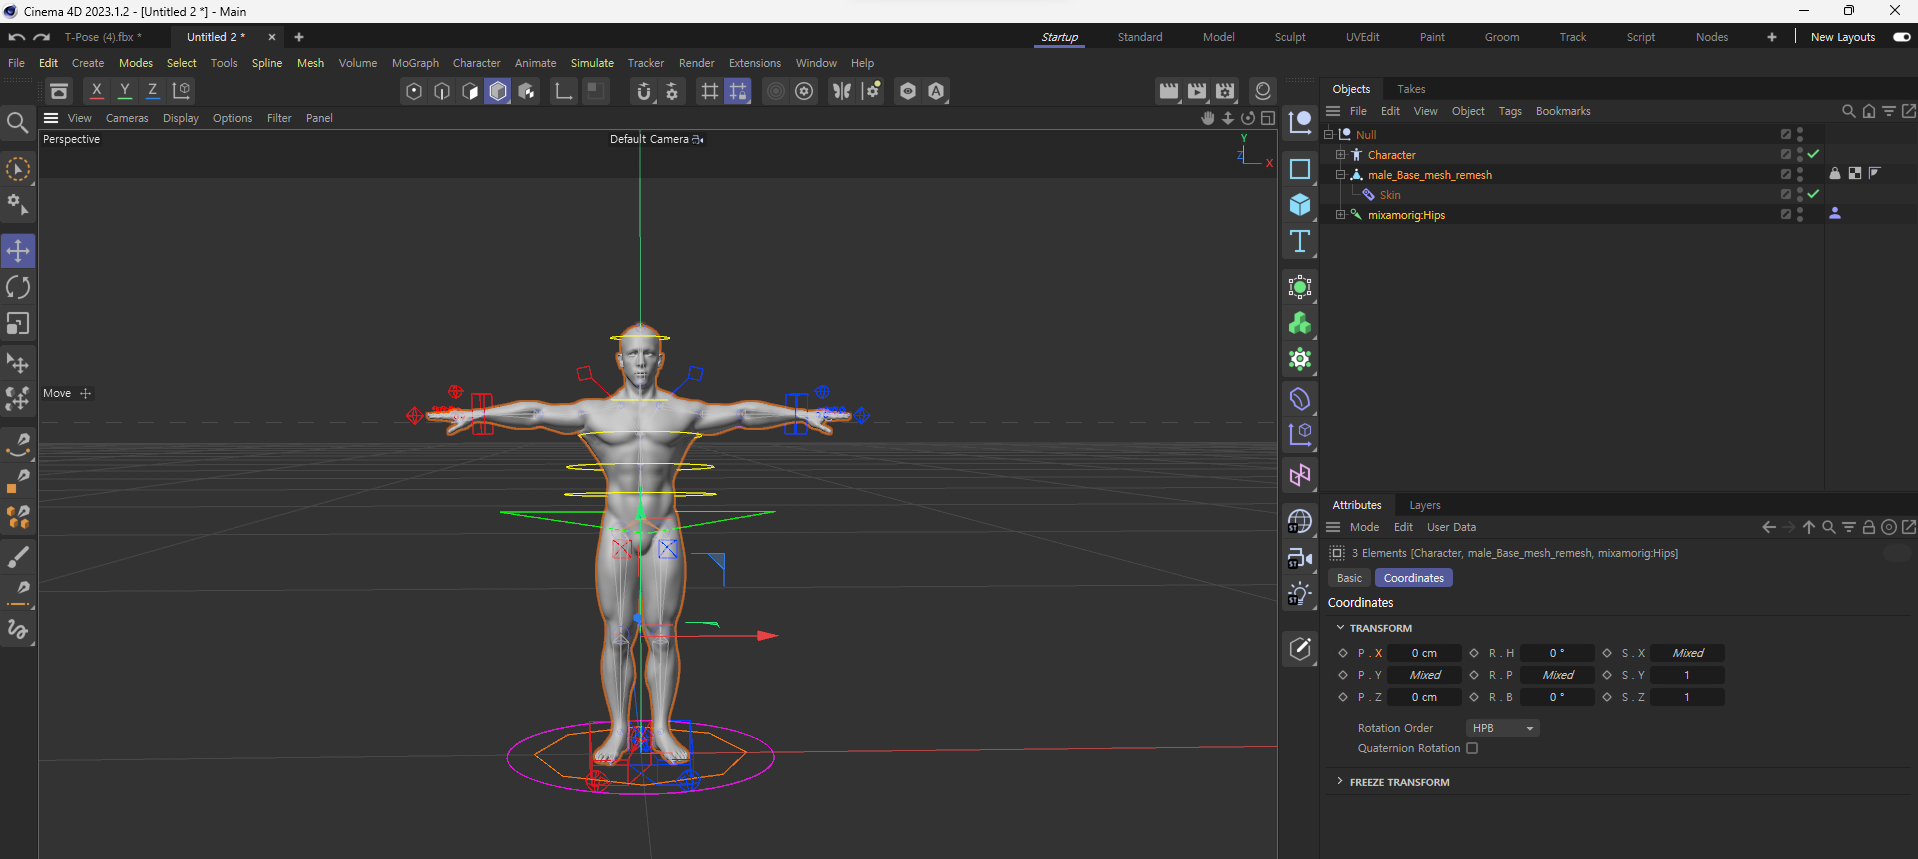
Task: Toggle visibility dots for Null object
Action: click(x=1800, y=134)
